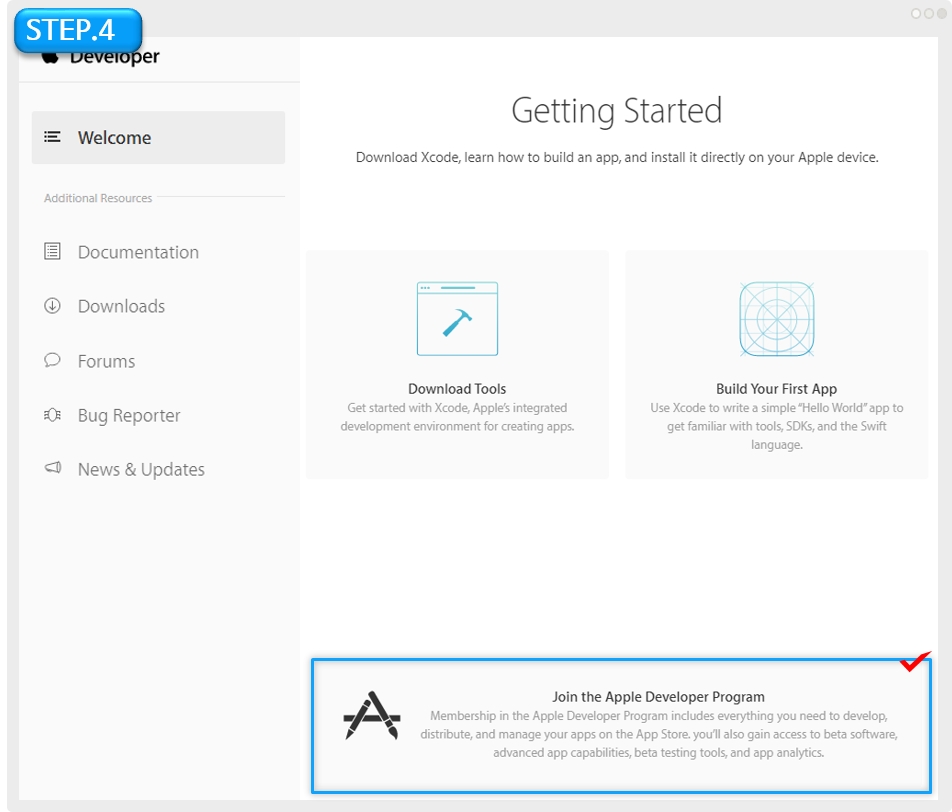Open the Forums sidebar entry
Viewport: 952px width, 812px height.
point(106,361)
